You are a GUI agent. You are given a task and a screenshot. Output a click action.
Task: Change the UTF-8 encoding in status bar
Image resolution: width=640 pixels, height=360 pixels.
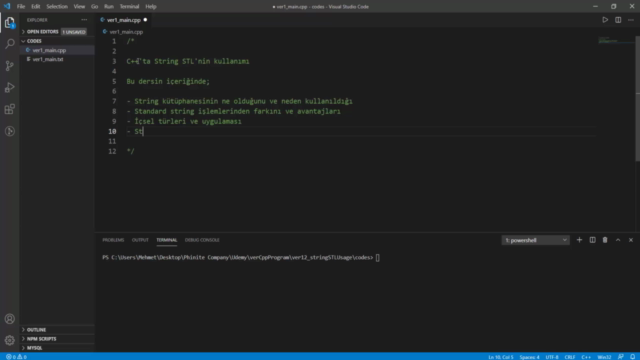[552, 357]
